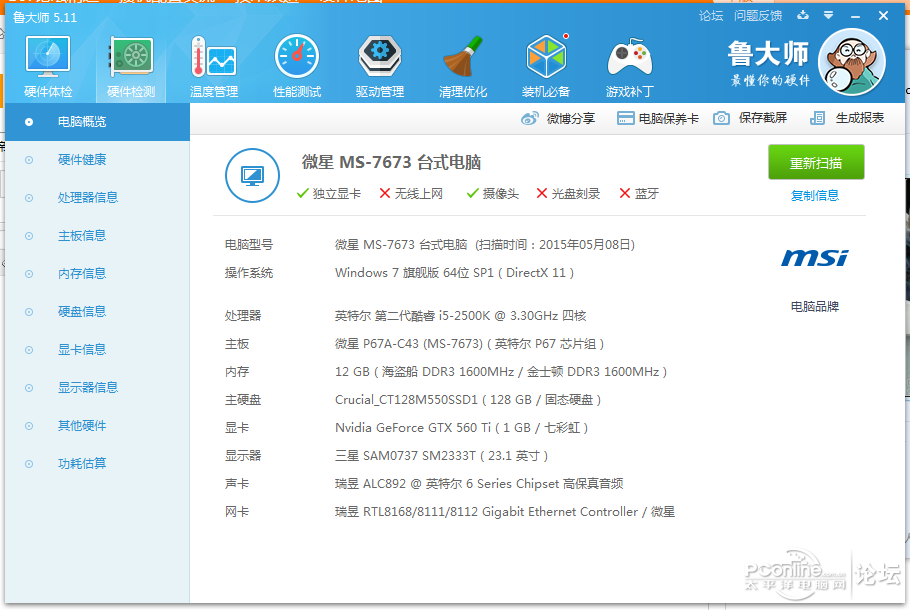The width and height of the screenshot is (910, 610).
Task: Click the 鲁大师 mascot avatar
Action: point(851,62)
